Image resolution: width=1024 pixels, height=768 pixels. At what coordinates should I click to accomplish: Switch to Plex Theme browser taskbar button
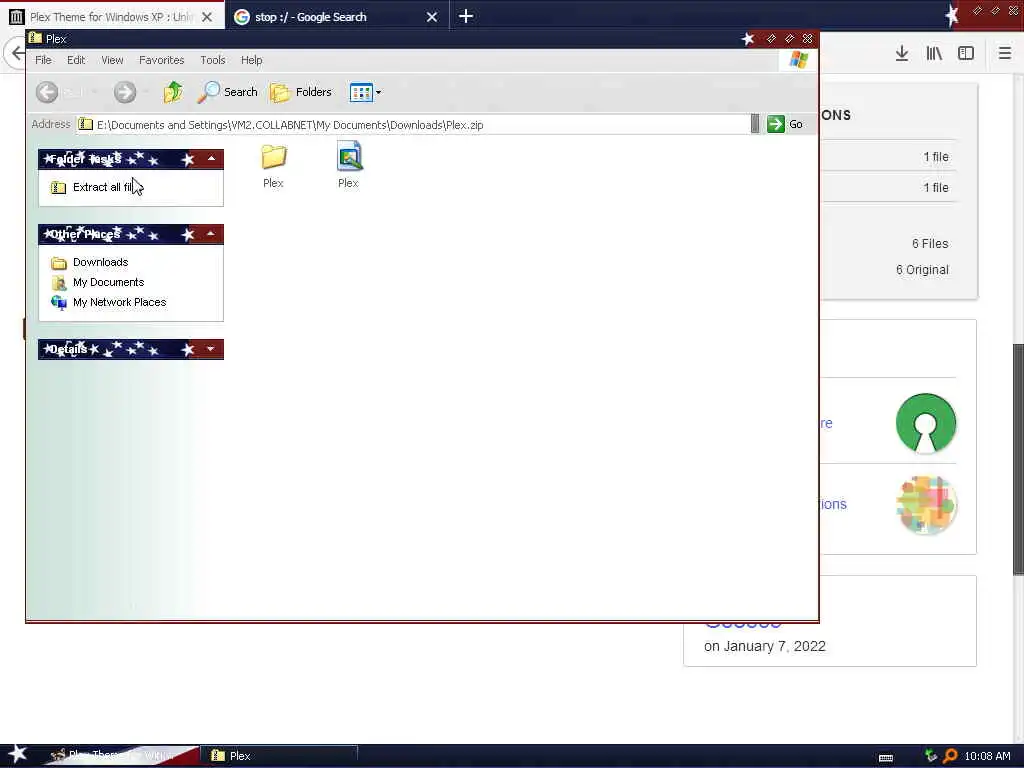point(121,756)
